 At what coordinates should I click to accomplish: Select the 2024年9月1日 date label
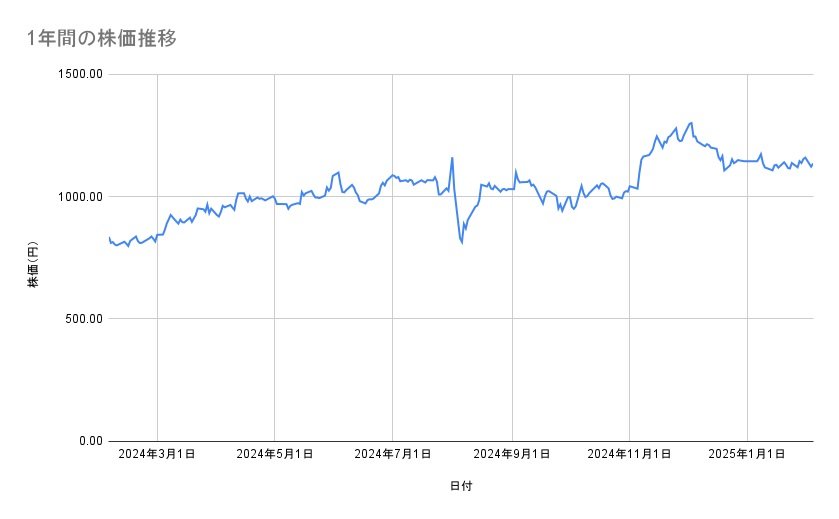click(512, 454)
